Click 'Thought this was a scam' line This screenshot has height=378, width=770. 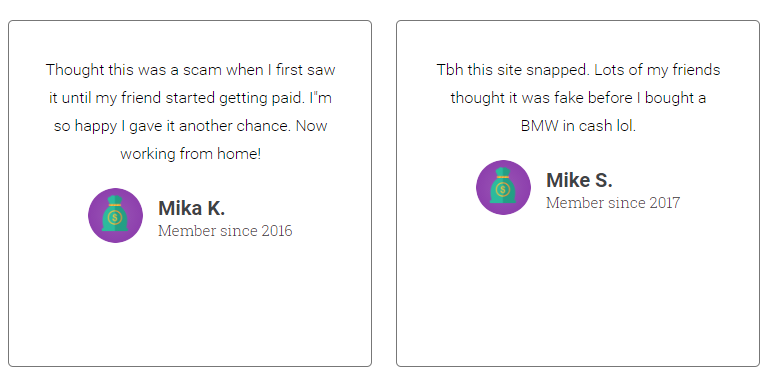tap(191, 70)
